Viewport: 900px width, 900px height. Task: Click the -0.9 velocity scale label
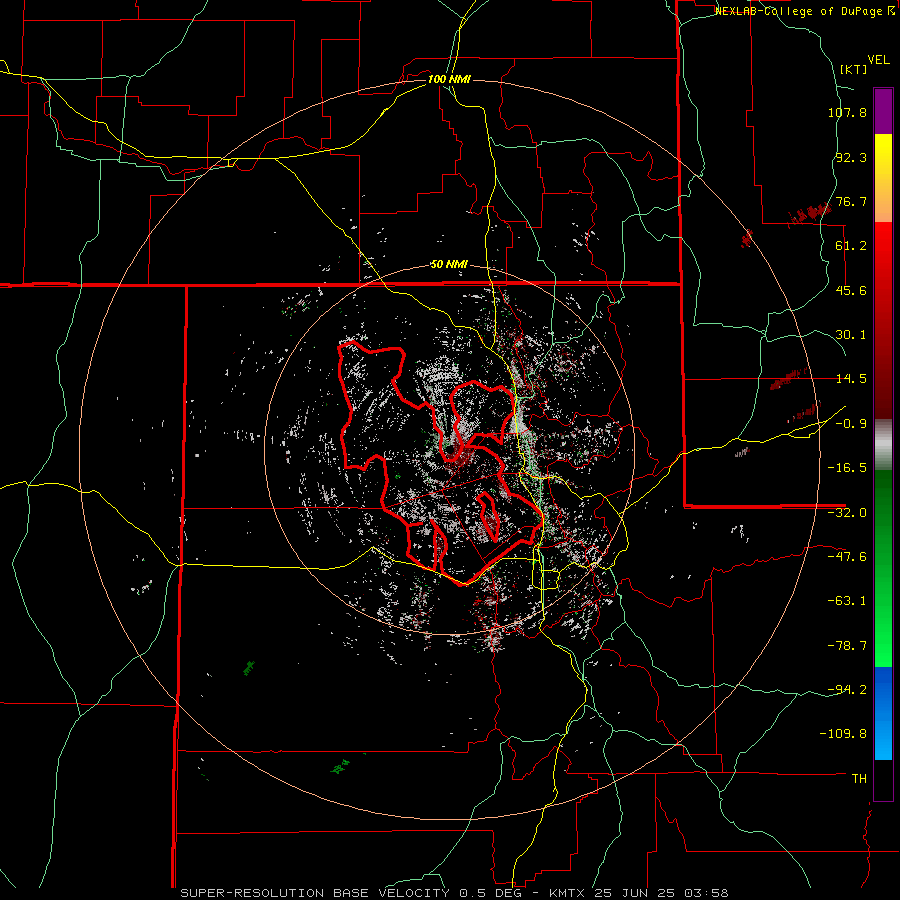coord(851,424)
